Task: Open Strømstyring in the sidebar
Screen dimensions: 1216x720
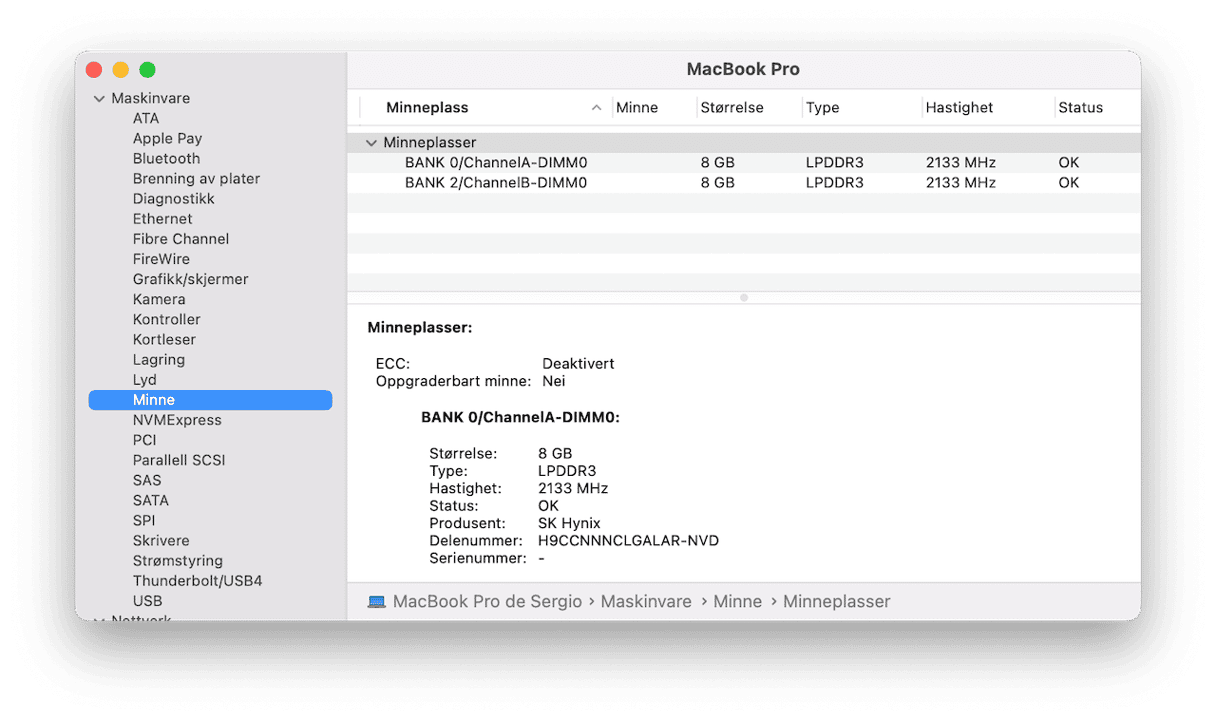Action: 178,561
